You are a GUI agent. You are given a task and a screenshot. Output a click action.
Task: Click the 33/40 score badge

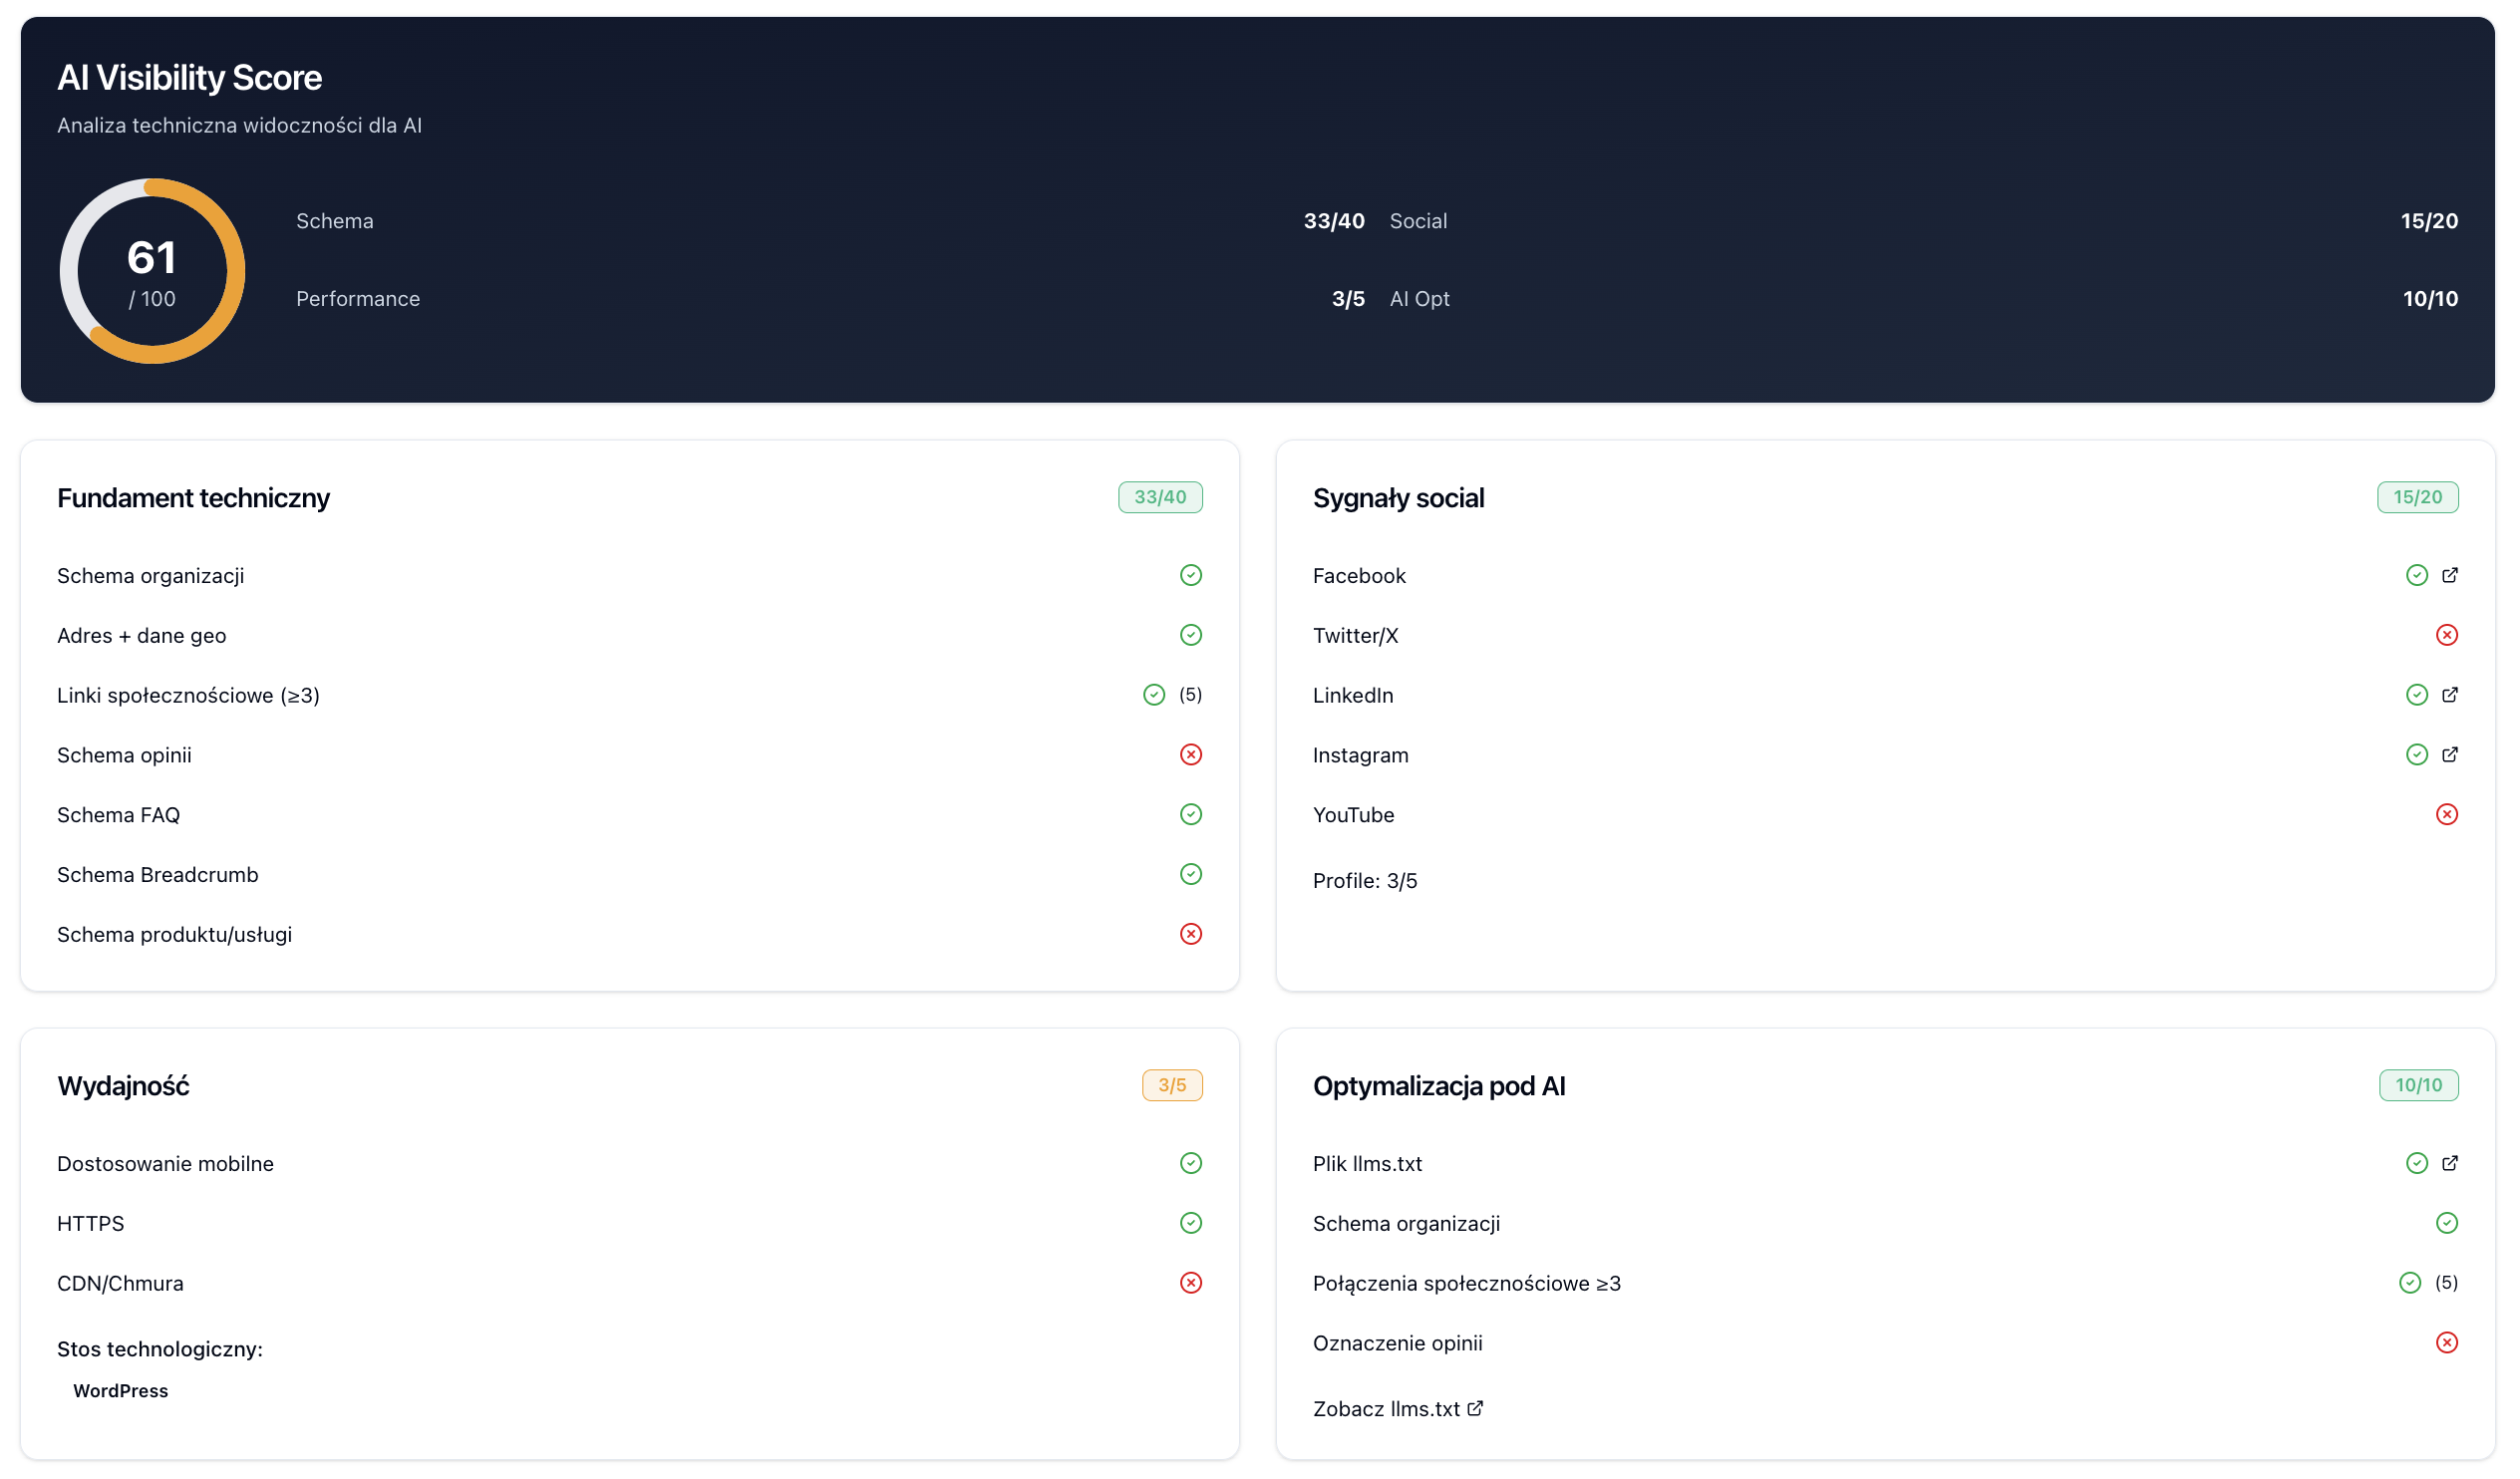(x=1160, y=497)
